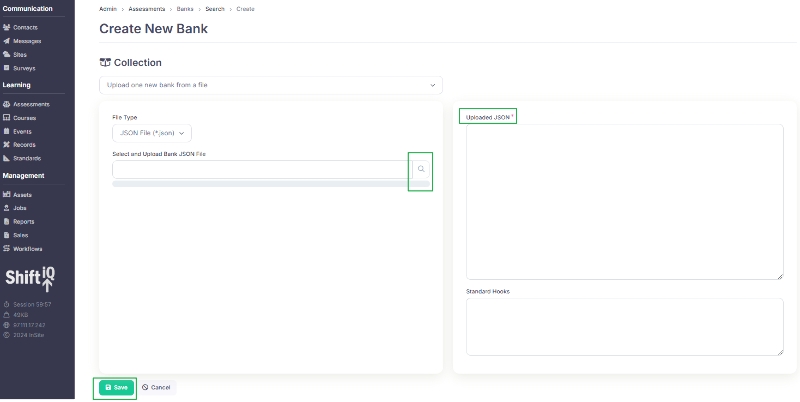Cancel creating the bank
This screenshot has height=402, width=800.
pos(156,387)
